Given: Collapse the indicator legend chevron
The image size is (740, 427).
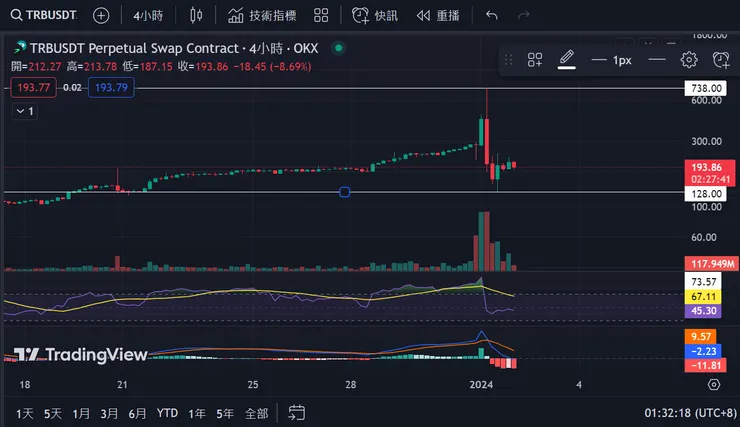Looking at the screenshot, I should click(x=25, y=111).
